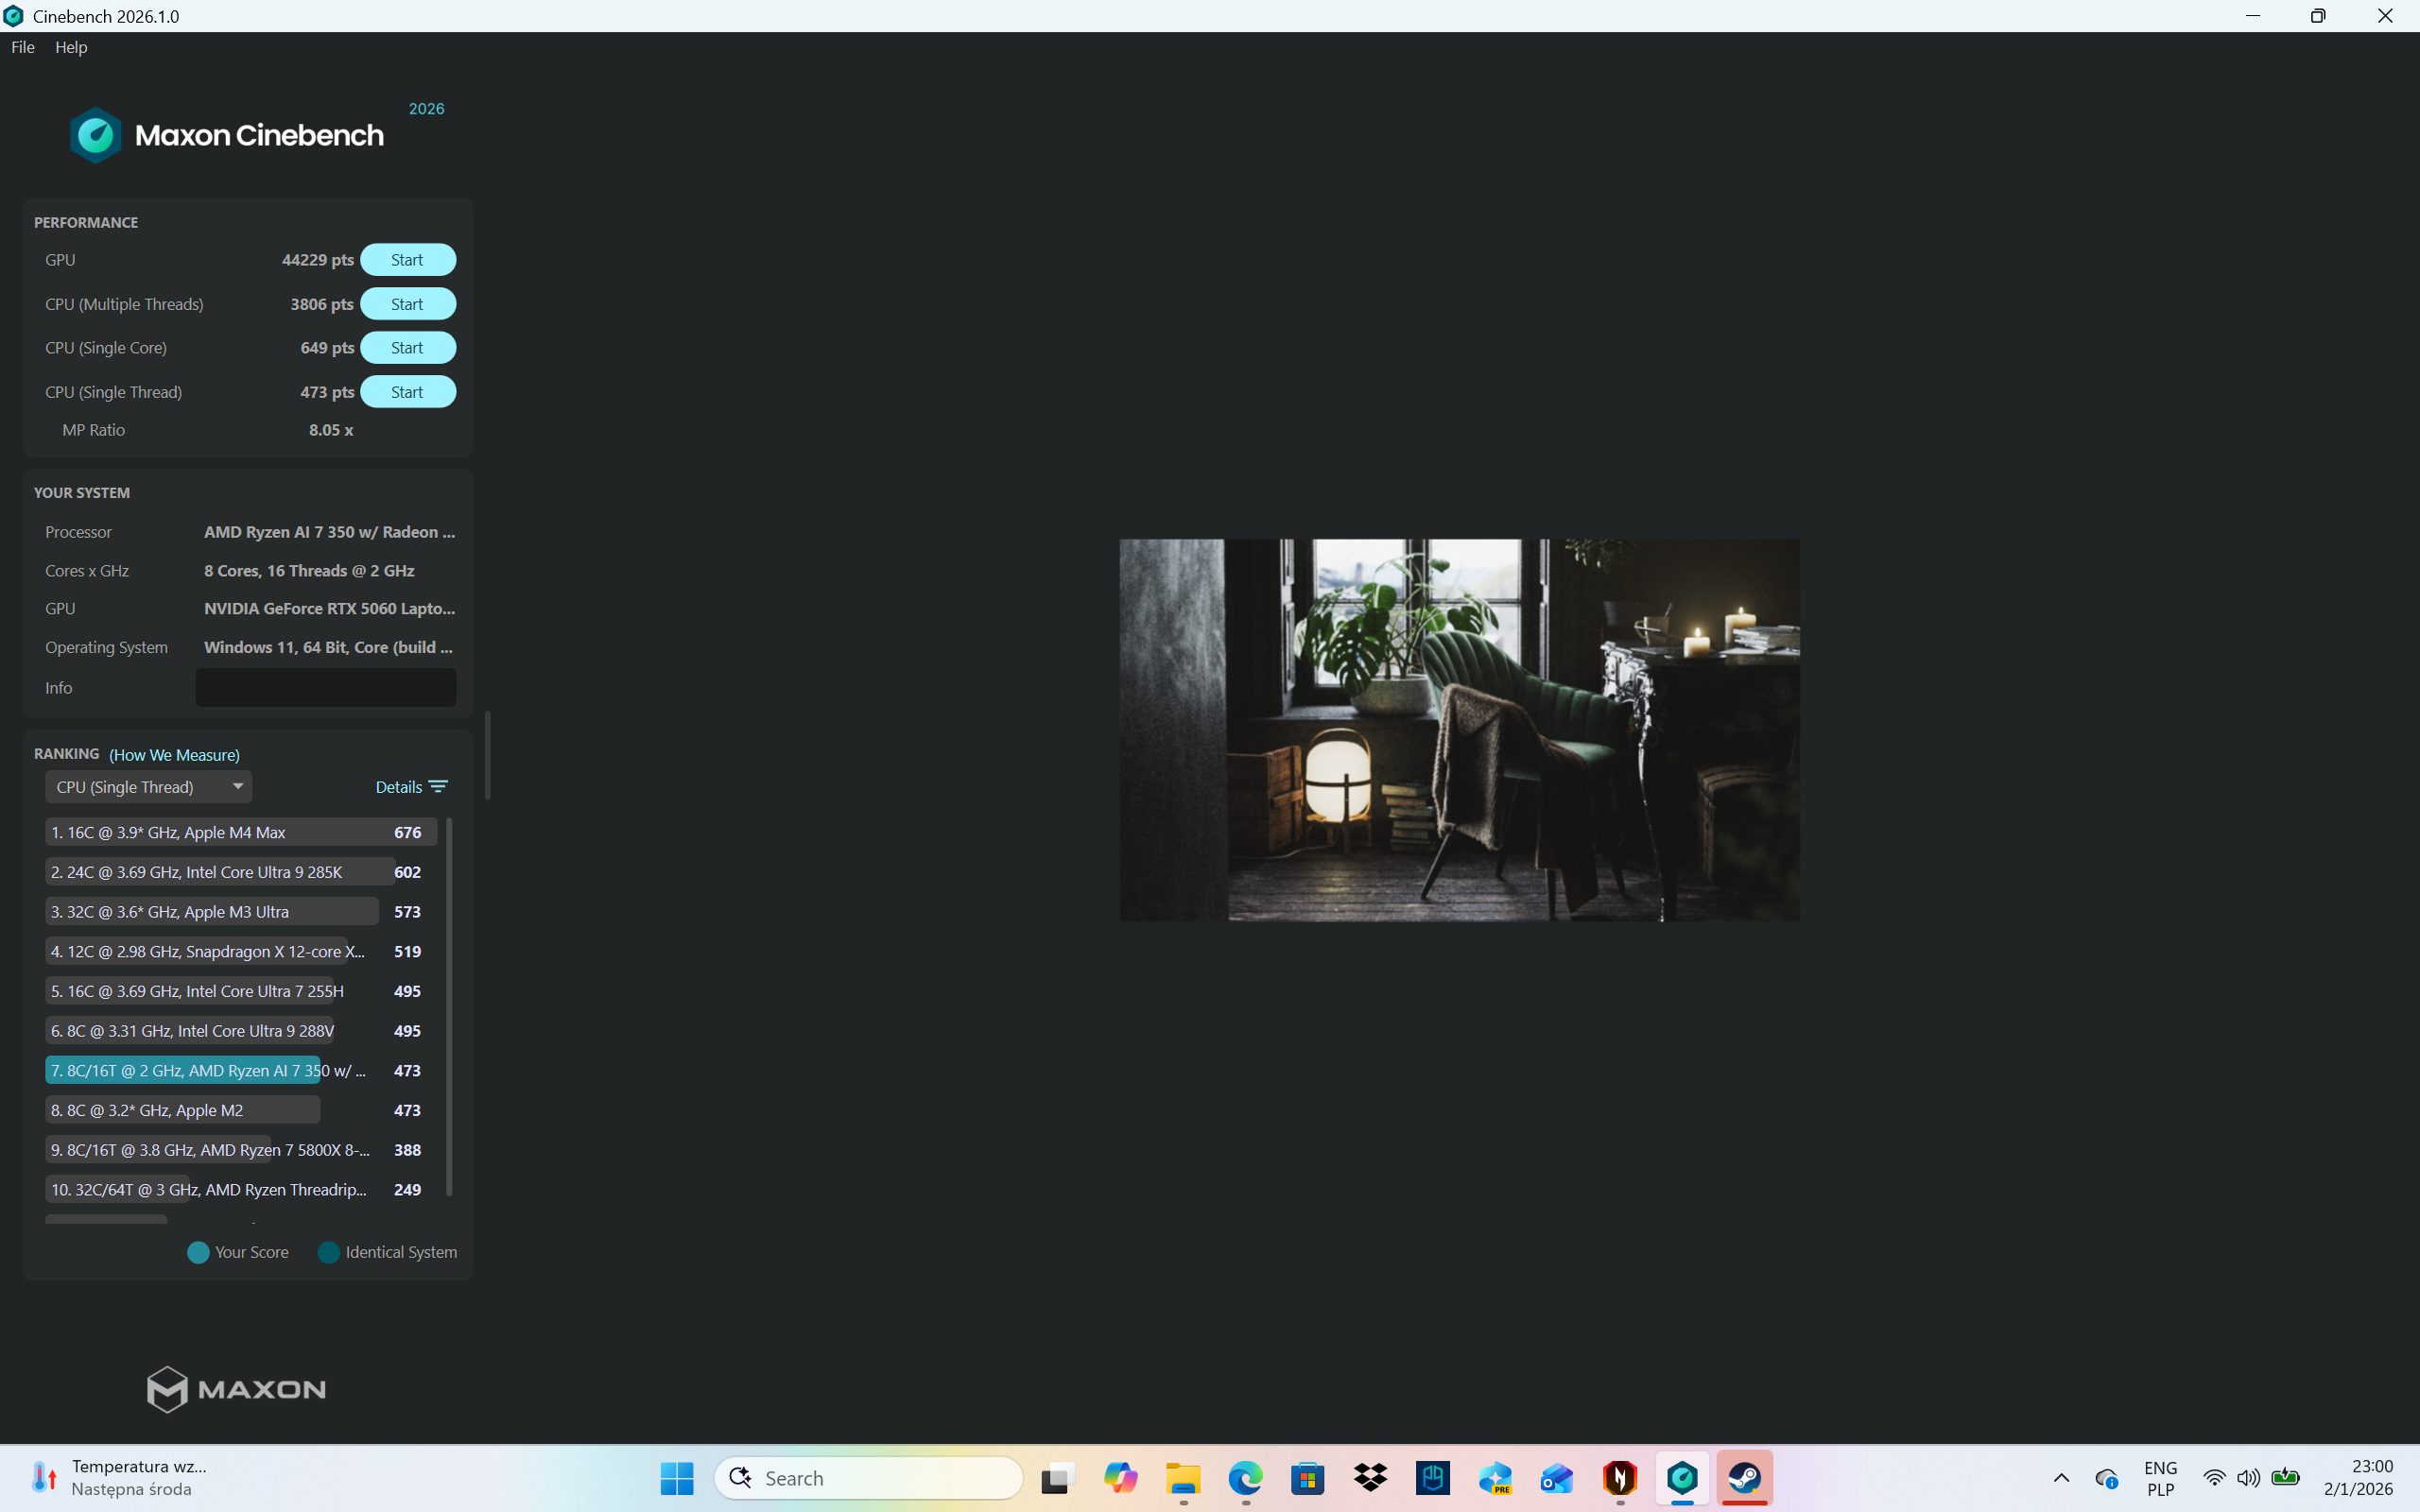2420x1512 pixels.
Task: Click the Info text field
Action: coord(325,688)
